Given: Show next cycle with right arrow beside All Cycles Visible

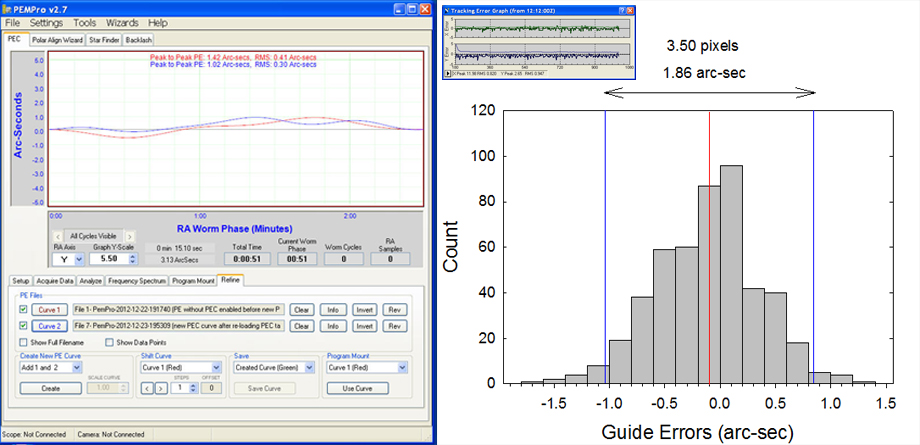Looking at the screenshot, I should point(130,236).
